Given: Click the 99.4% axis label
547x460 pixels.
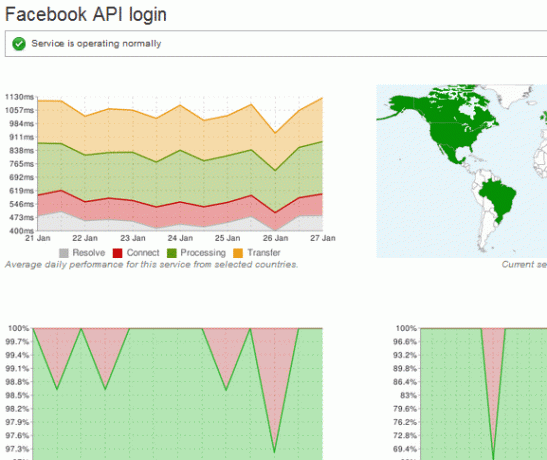Looking at the screenshot, I should click(x=17, y=355).
